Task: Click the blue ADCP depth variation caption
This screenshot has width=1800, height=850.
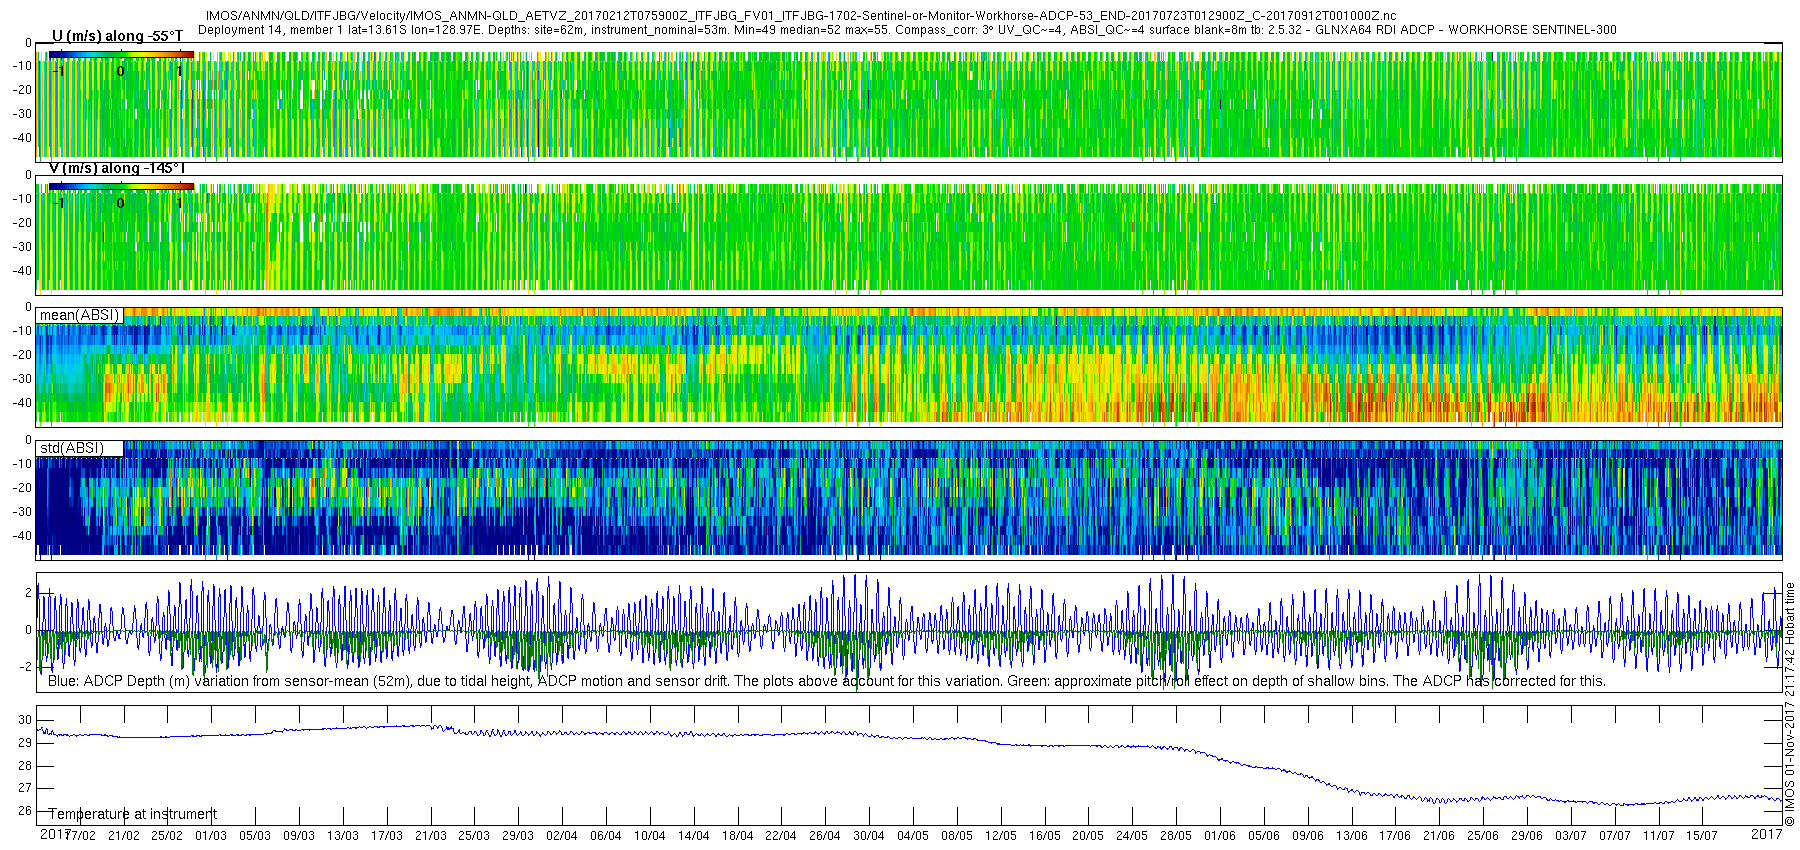Action: pos(826,681)
